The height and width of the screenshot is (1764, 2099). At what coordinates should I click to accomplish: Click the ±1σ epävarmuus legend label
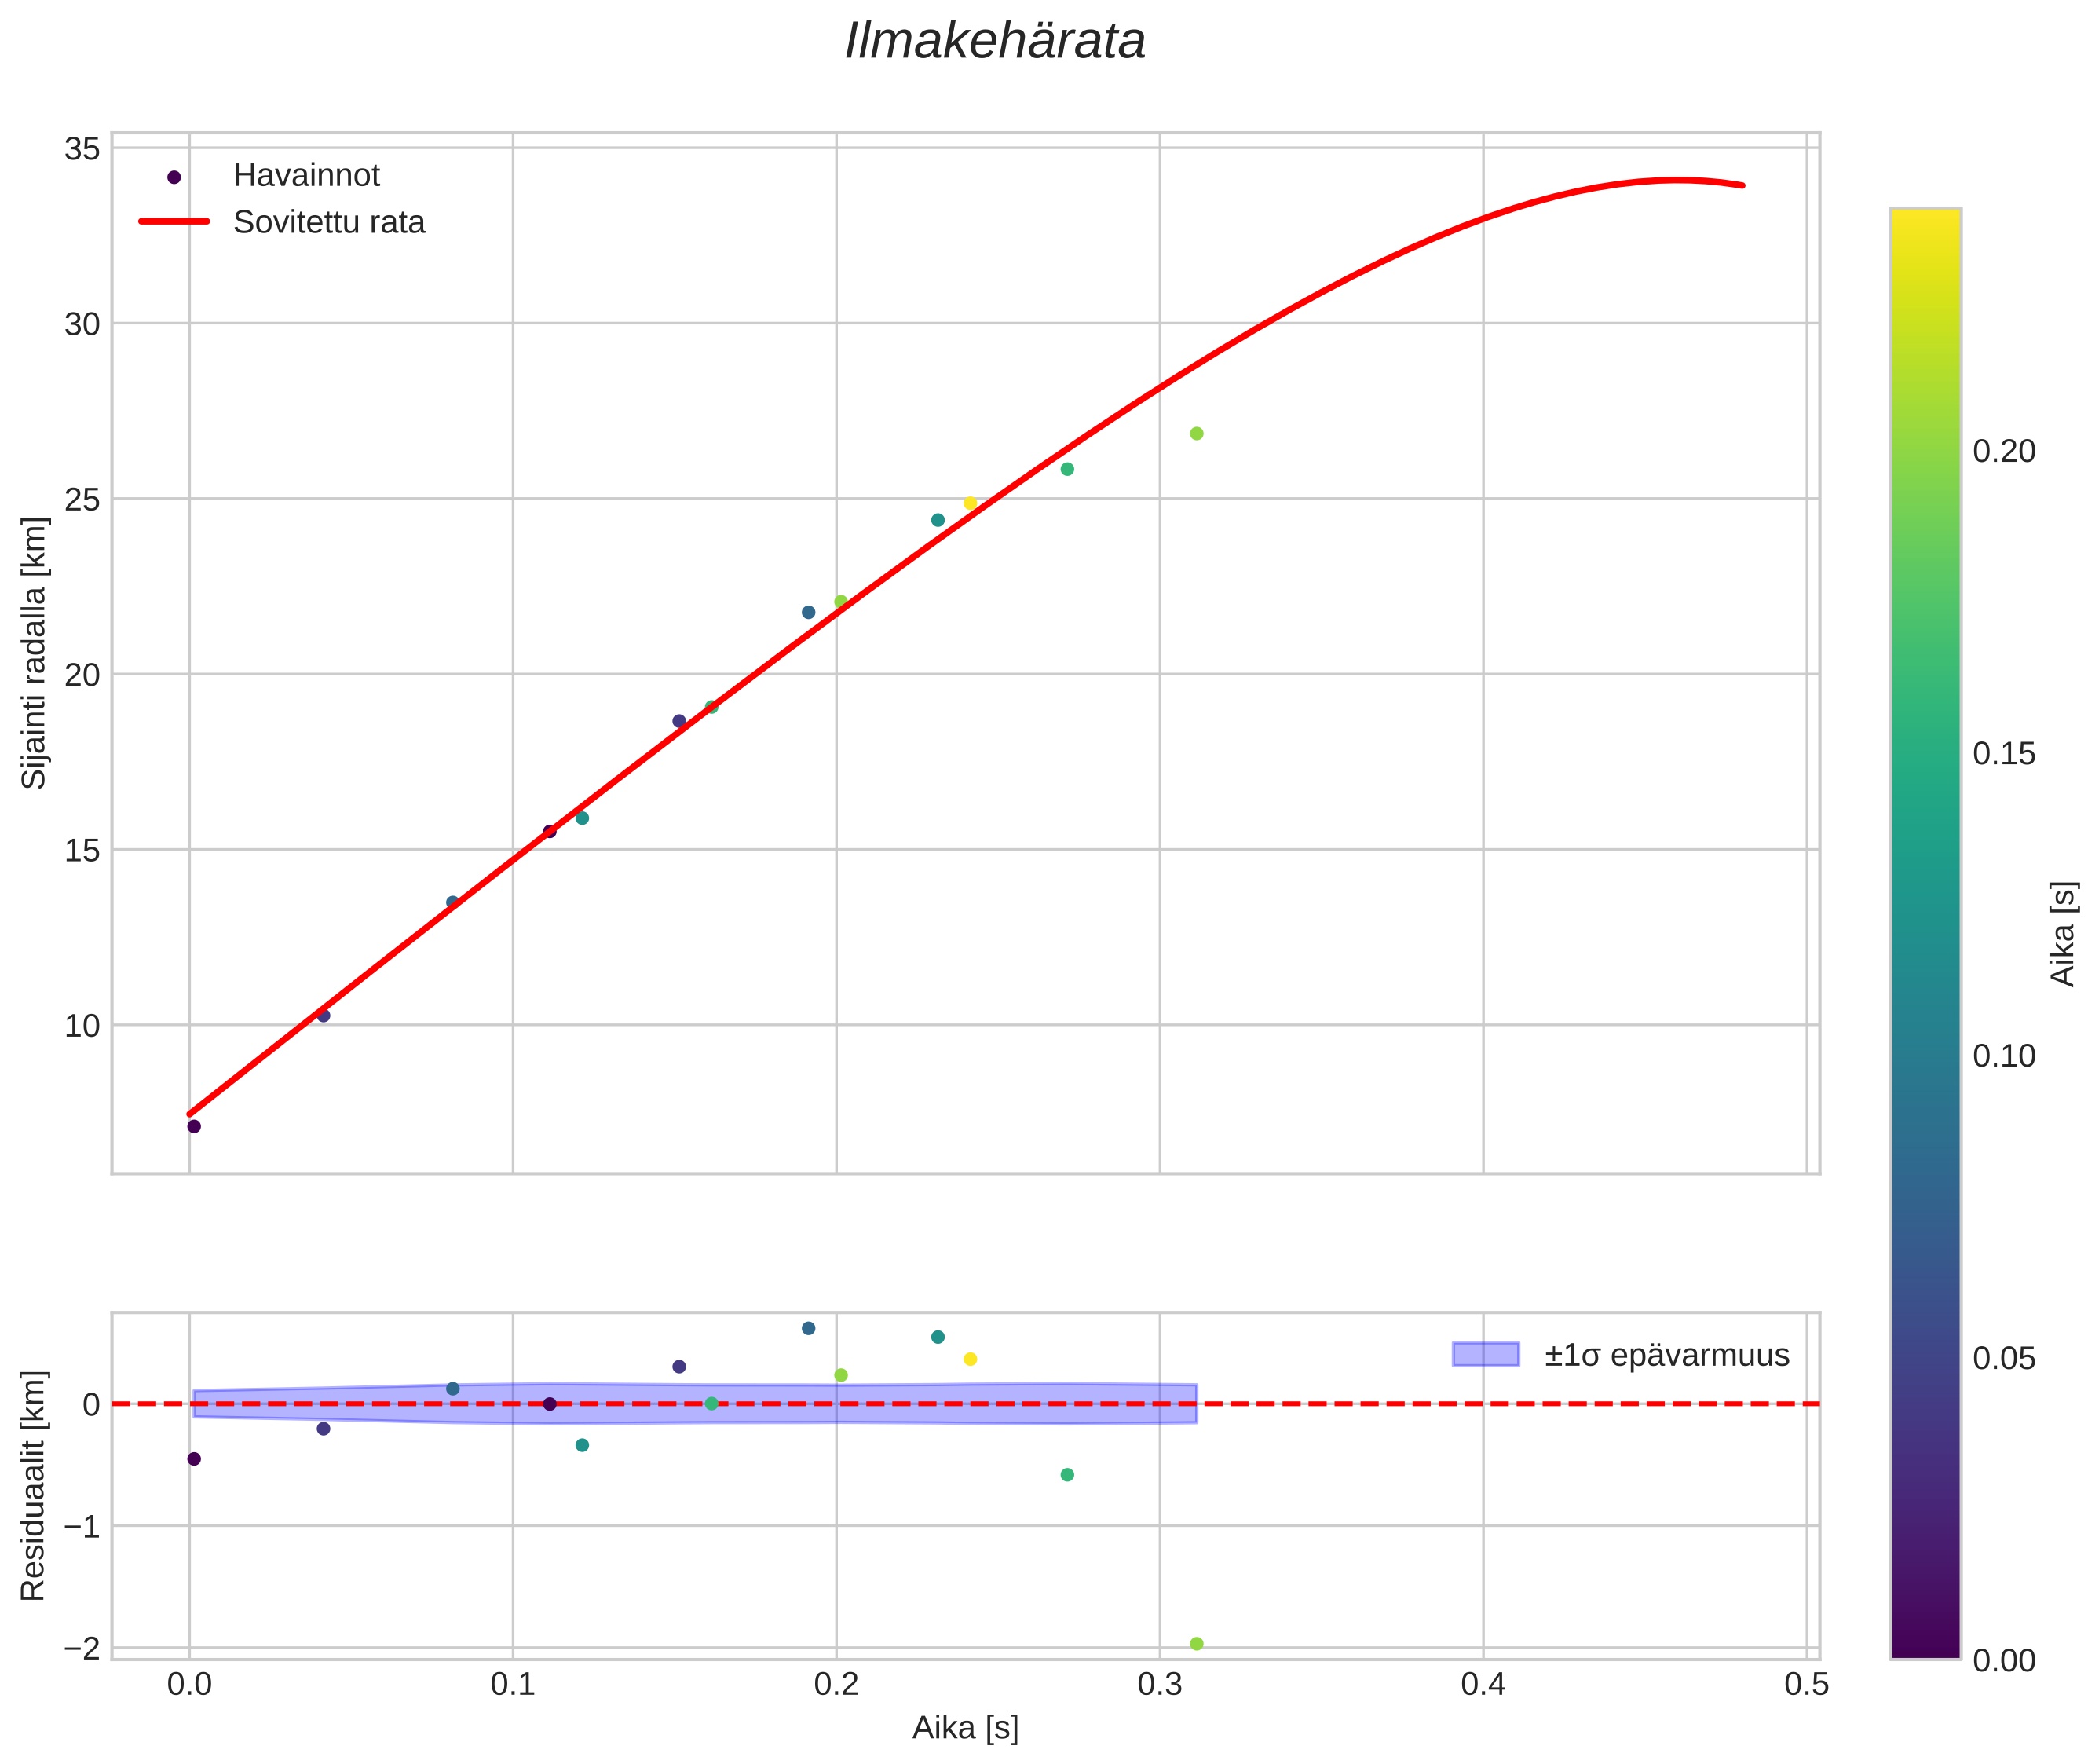[1666, 1356]
